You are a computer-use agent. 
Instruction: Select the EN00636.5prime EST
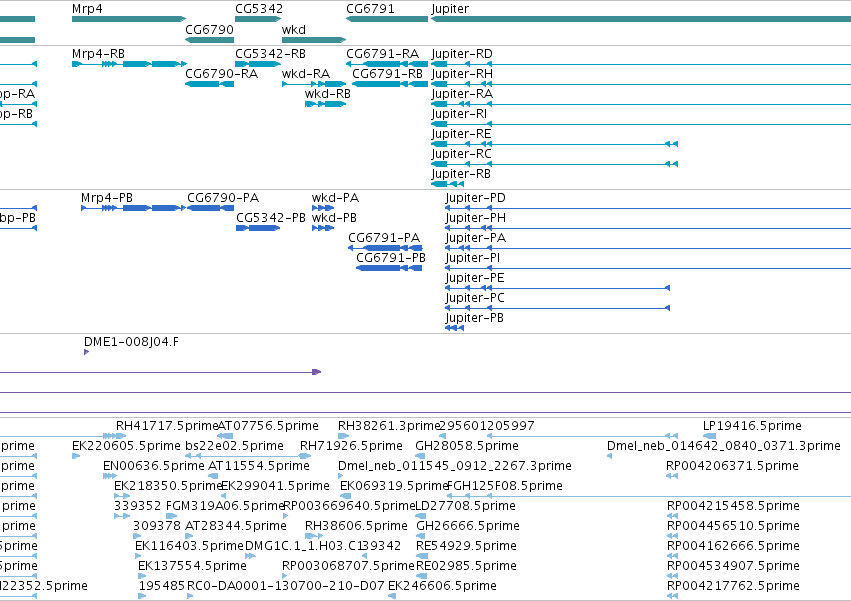(x=110, y=476)
